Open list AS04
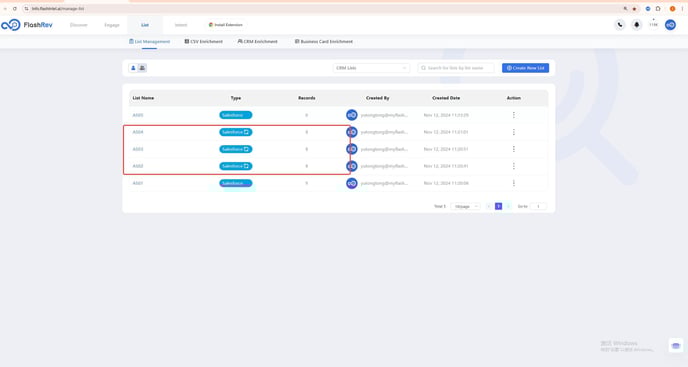688x367 pixels. point(138,132)
